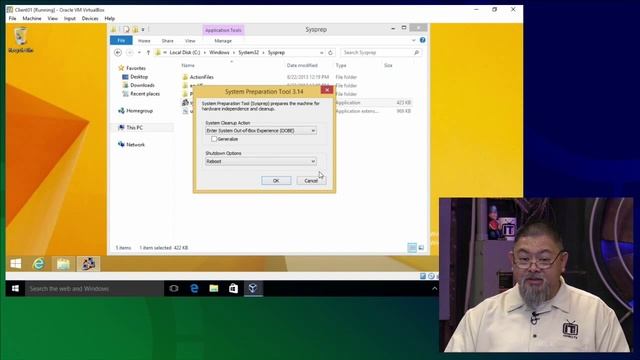
Task: Launch Edge from the host taskbar
Action: coord(194,289)
